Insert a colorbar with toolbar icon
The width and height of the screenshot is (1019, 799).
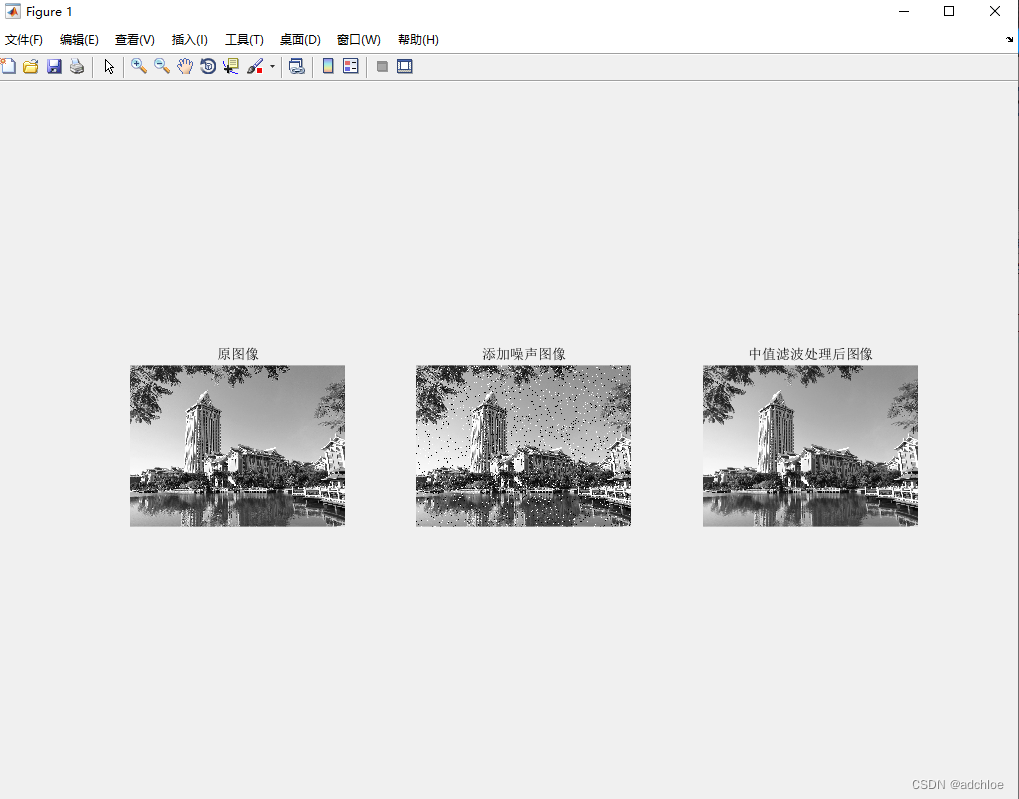tap(328, 66)
